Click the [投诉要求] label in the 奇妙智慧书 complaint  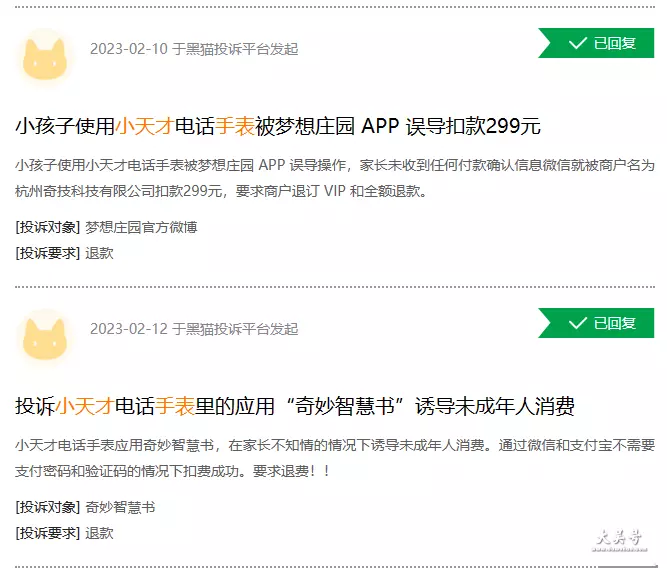[x=48, y=533]
